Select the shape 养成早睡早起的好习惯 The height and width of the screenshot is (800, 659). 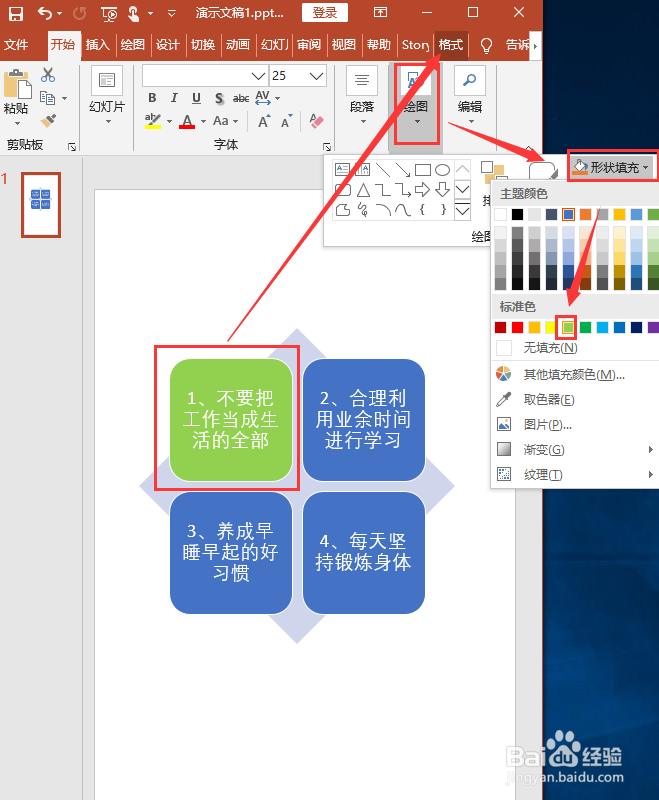(231, 553)
